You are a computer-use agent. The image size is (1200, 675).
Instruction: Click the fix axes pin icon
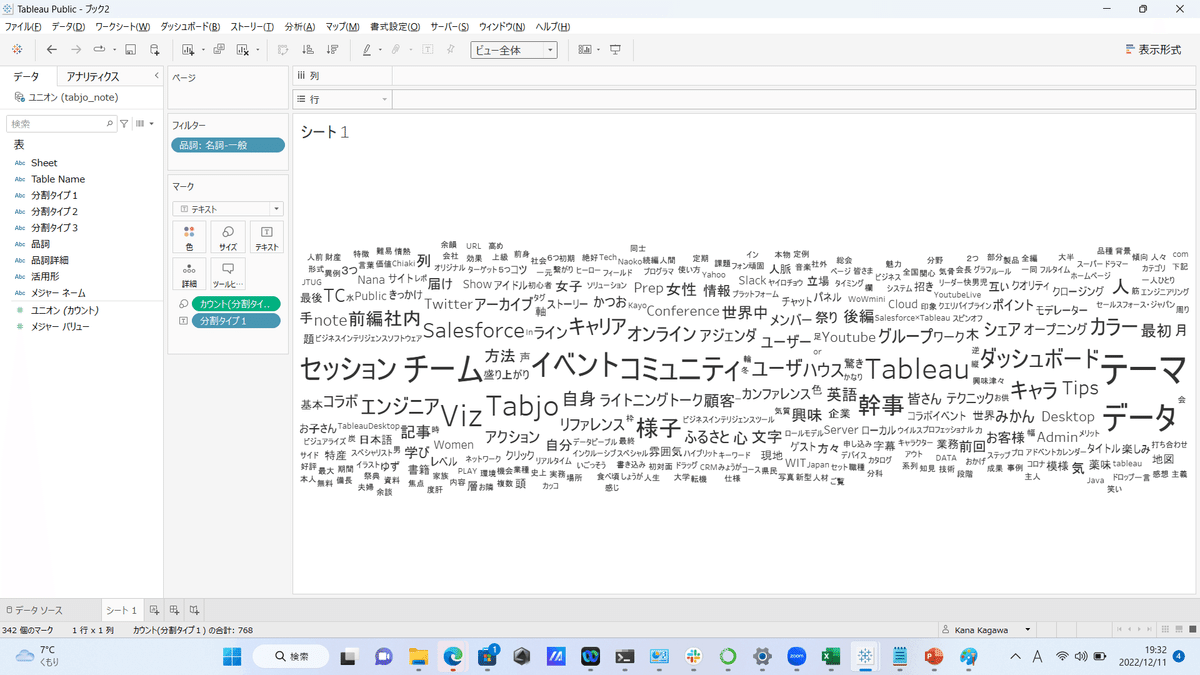pos(451,50)
